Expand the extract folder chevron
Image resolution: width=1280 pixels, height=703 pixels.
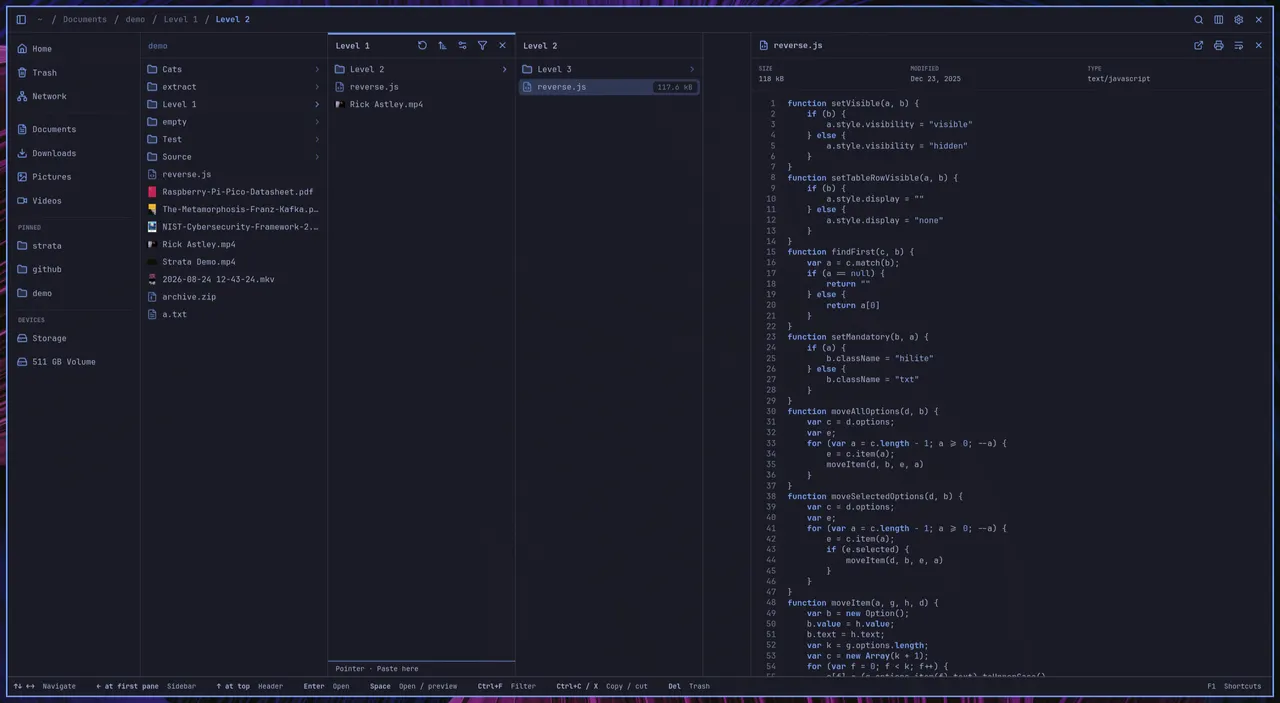point(317,87)
